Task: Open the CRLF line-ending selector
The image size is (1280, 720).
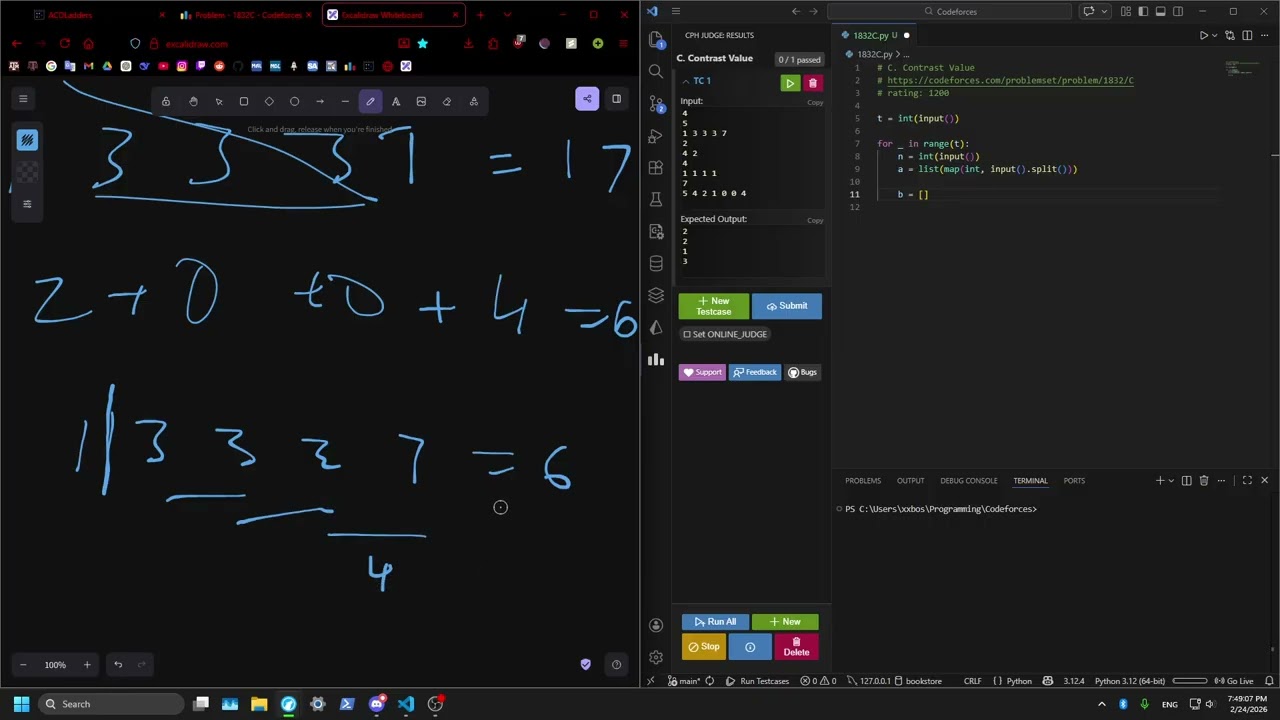Action: (972, 681)
